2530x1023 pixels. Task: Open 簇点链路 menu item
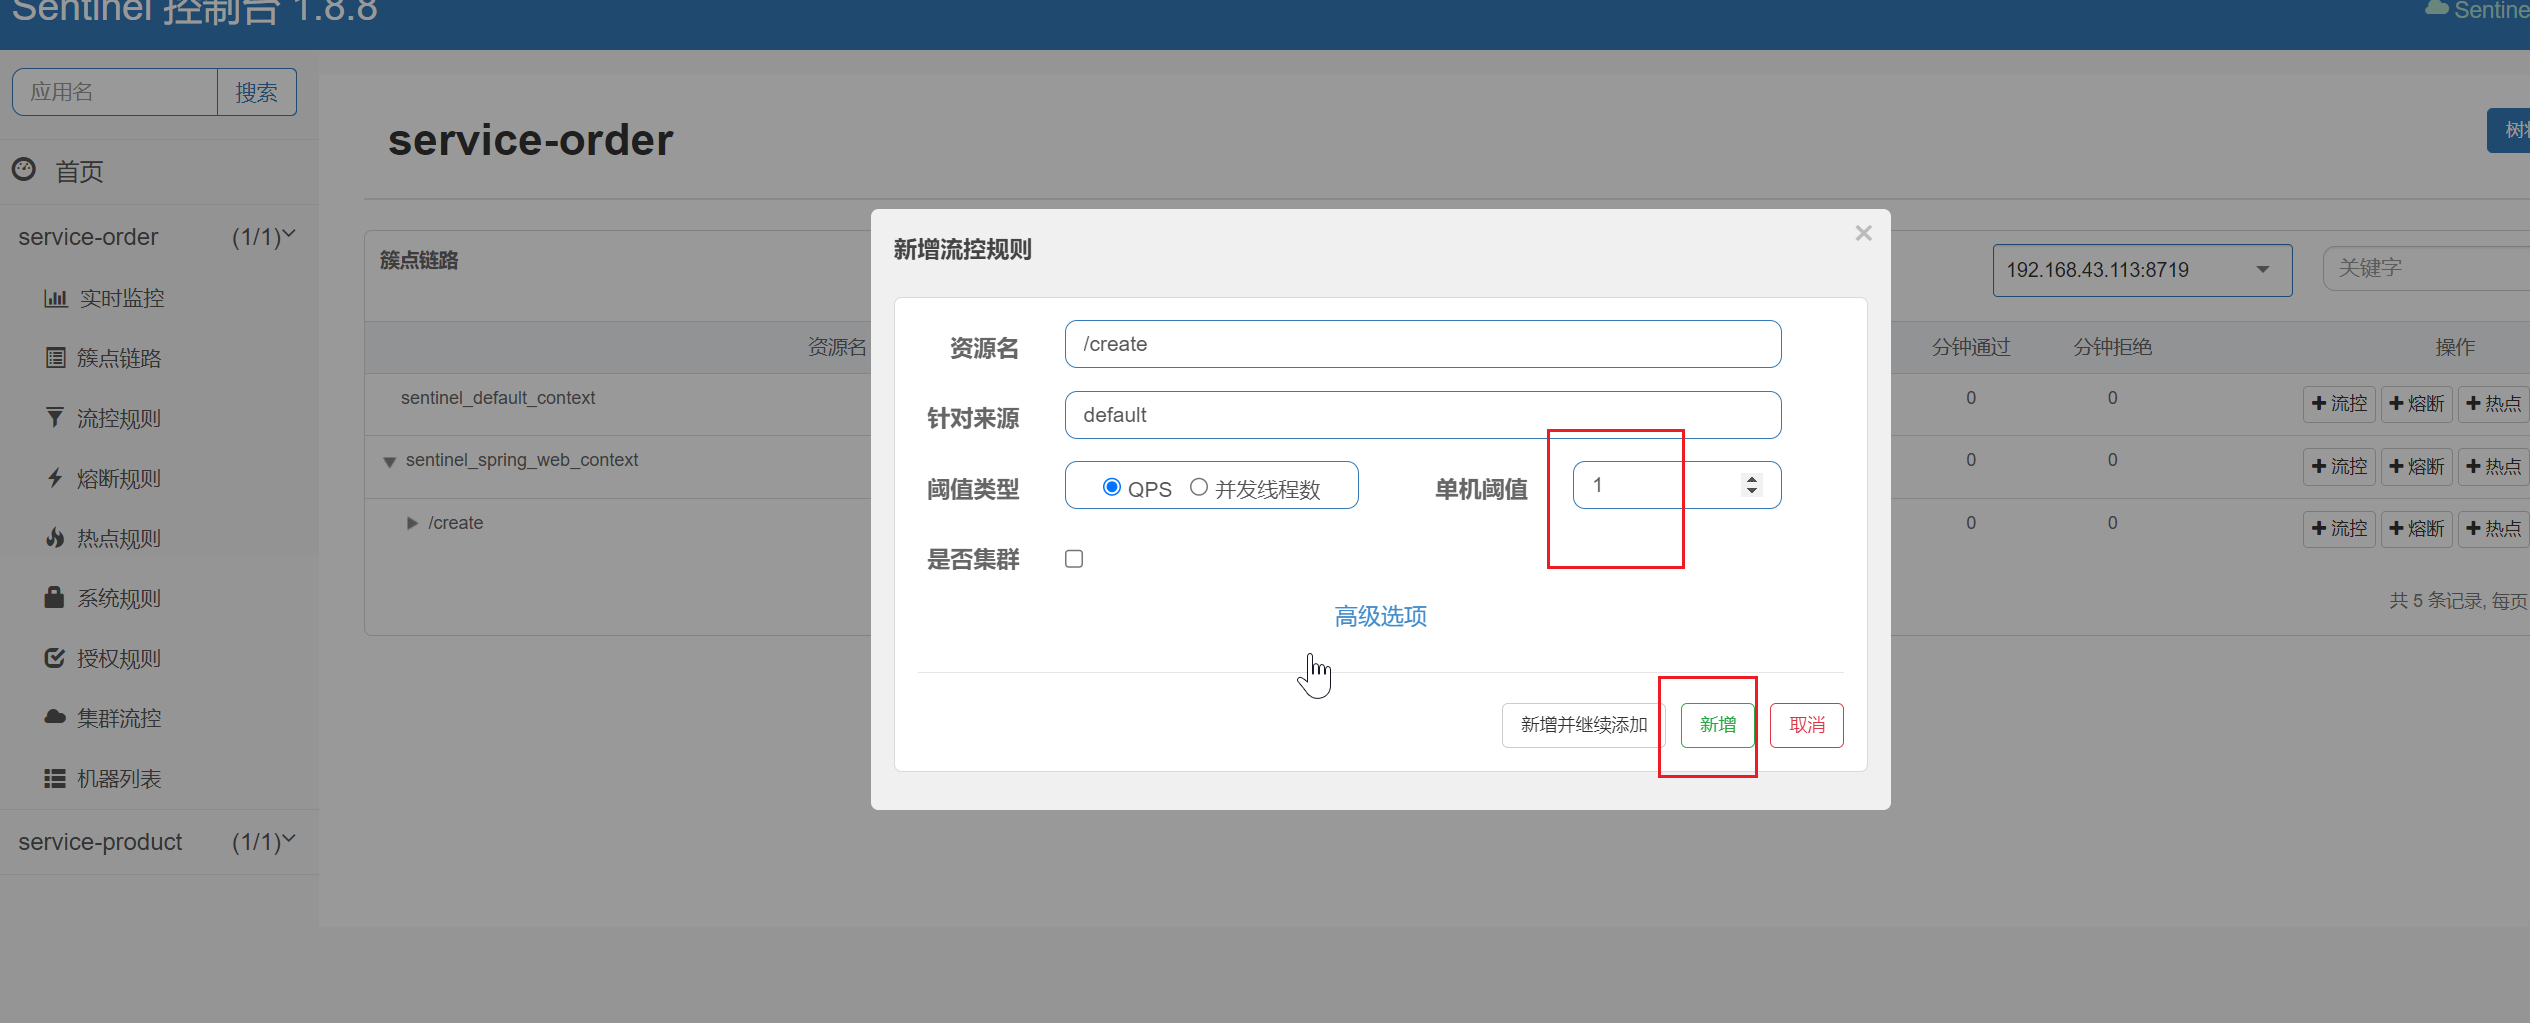(x=119, y=358)
